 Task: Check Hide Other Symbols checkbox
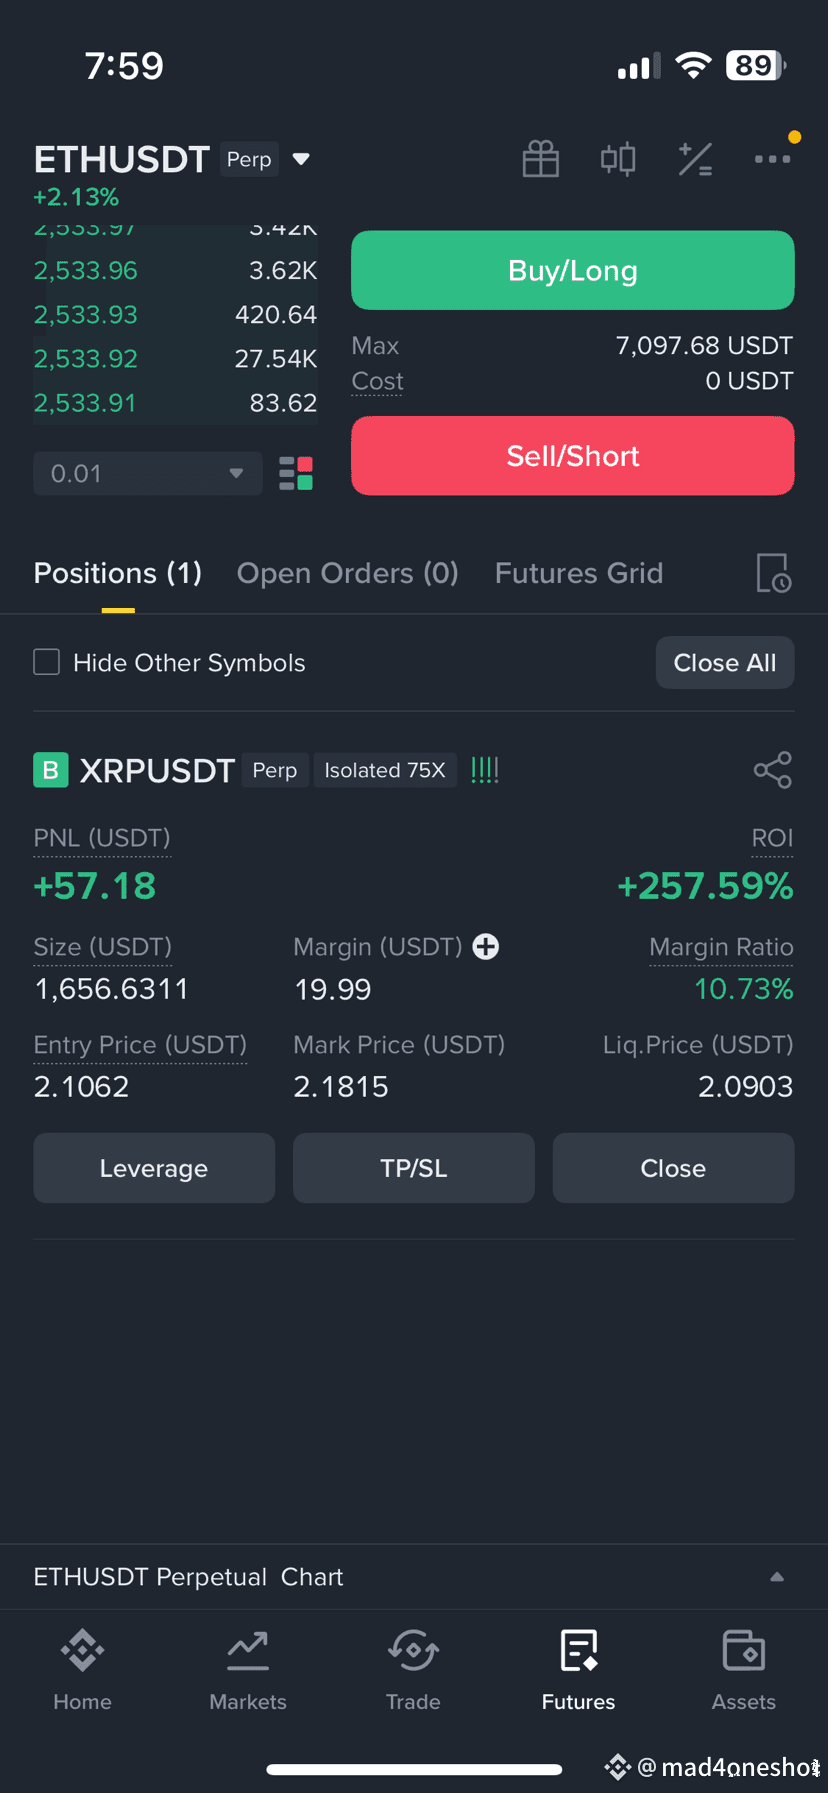click(x=47, y=662)
